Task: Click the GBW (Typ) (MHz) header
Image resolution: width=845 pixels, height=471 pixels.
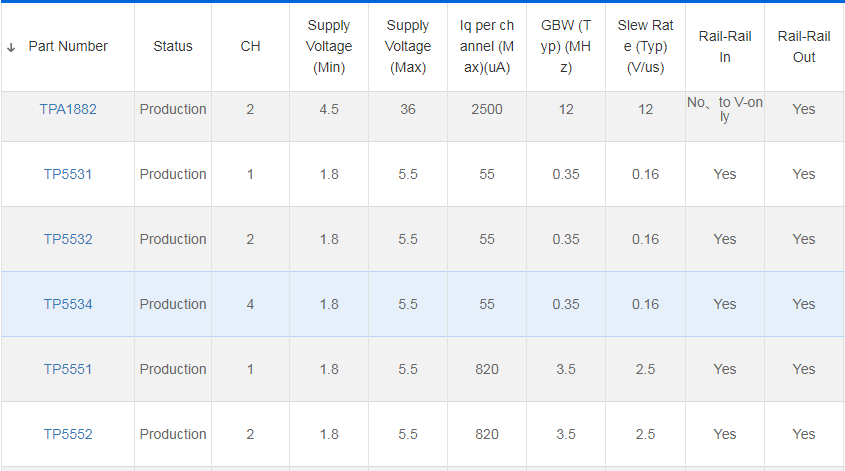Action: [566, 46]
